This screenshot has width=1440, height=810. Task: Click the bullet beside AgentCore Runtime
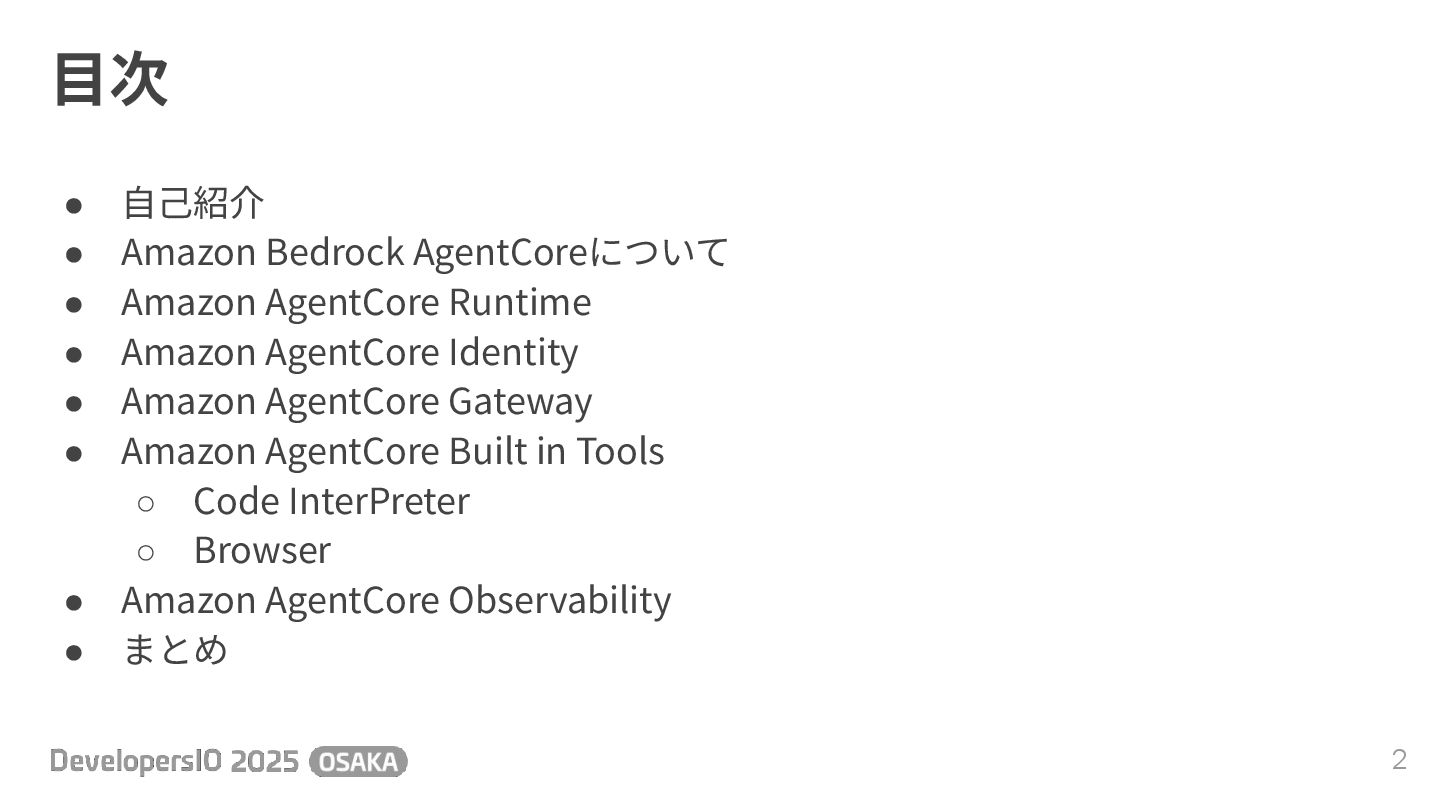click(73, 304)
